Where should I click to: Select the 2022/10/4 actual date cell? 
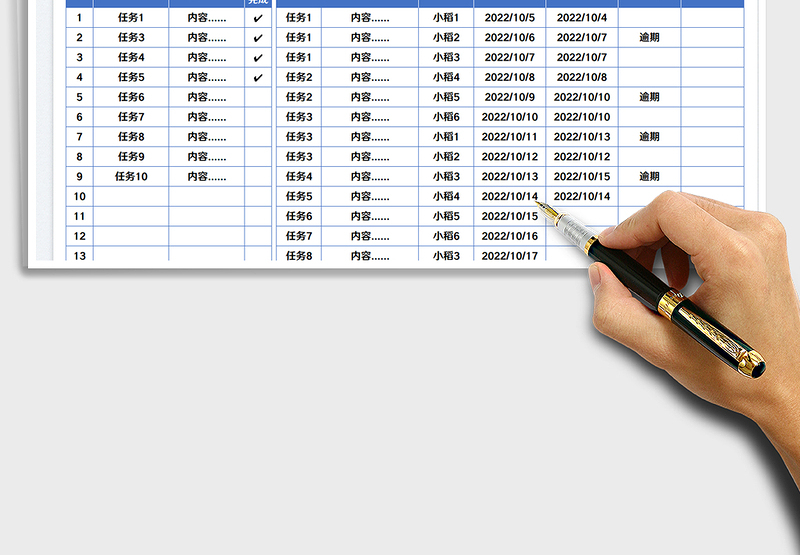[x=582, y=18]
